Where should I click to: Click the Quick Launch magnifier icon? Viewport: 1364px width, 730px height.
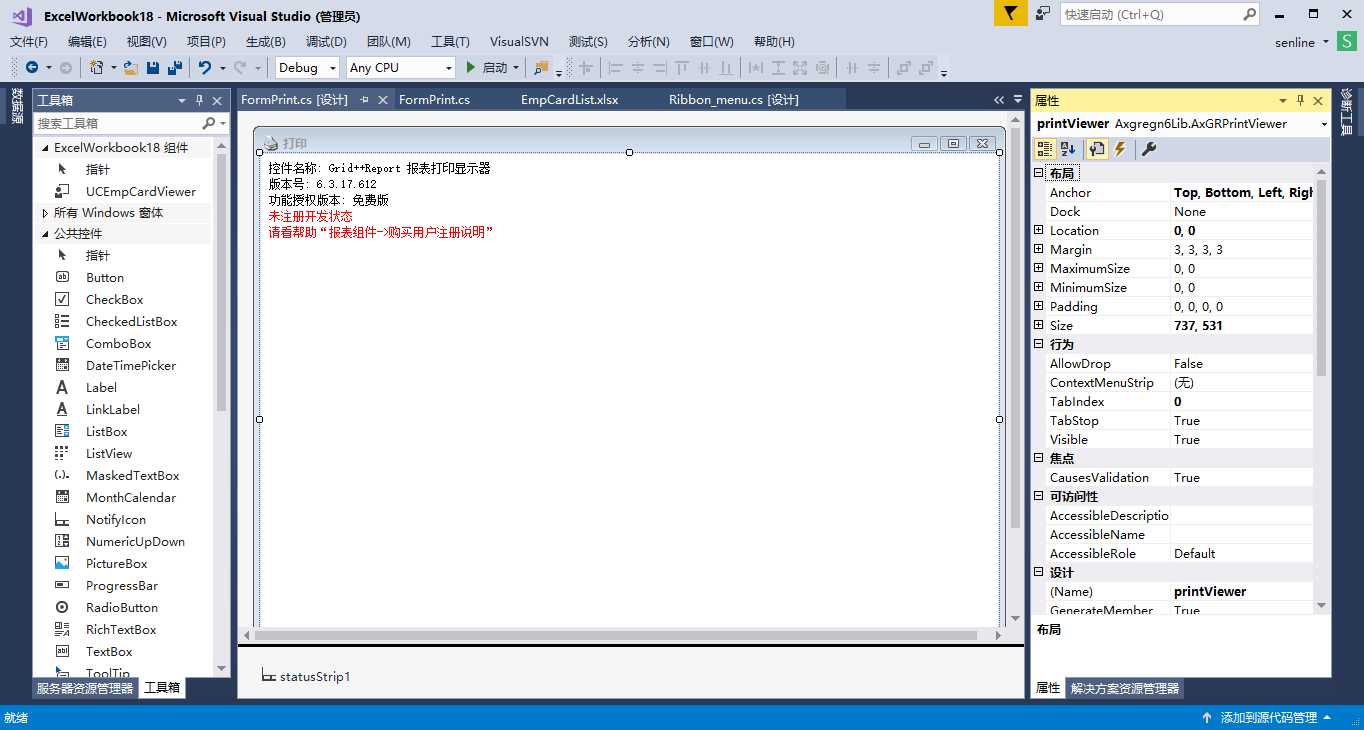tap(1250, 14)
